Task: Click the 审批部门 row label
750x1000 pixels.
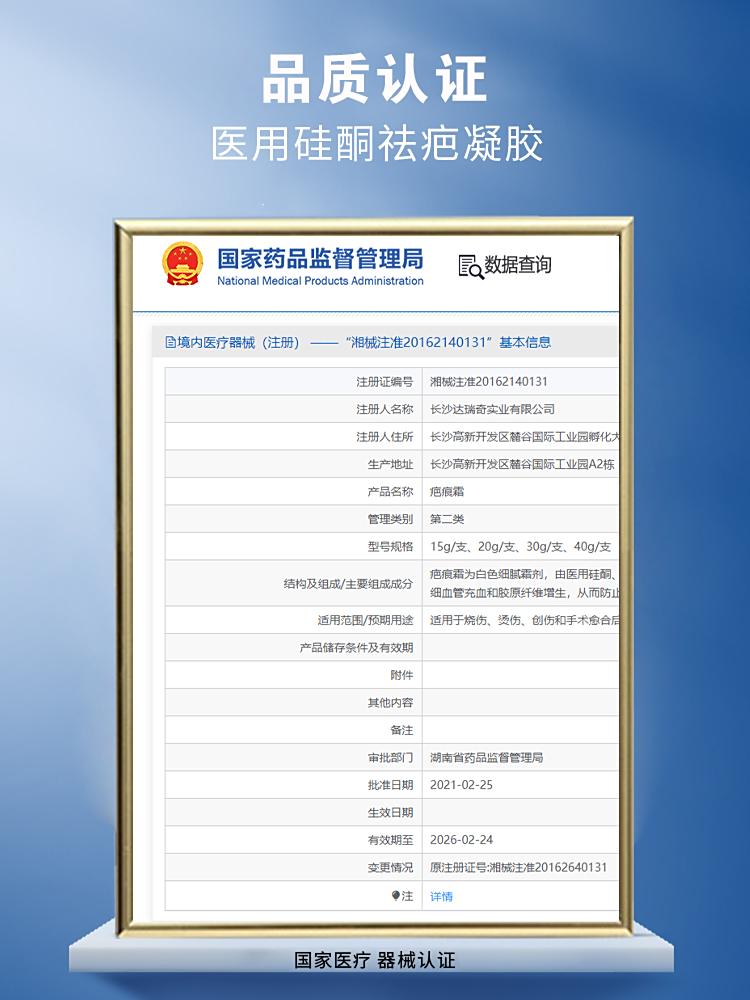Action: (x=390, y=758)
